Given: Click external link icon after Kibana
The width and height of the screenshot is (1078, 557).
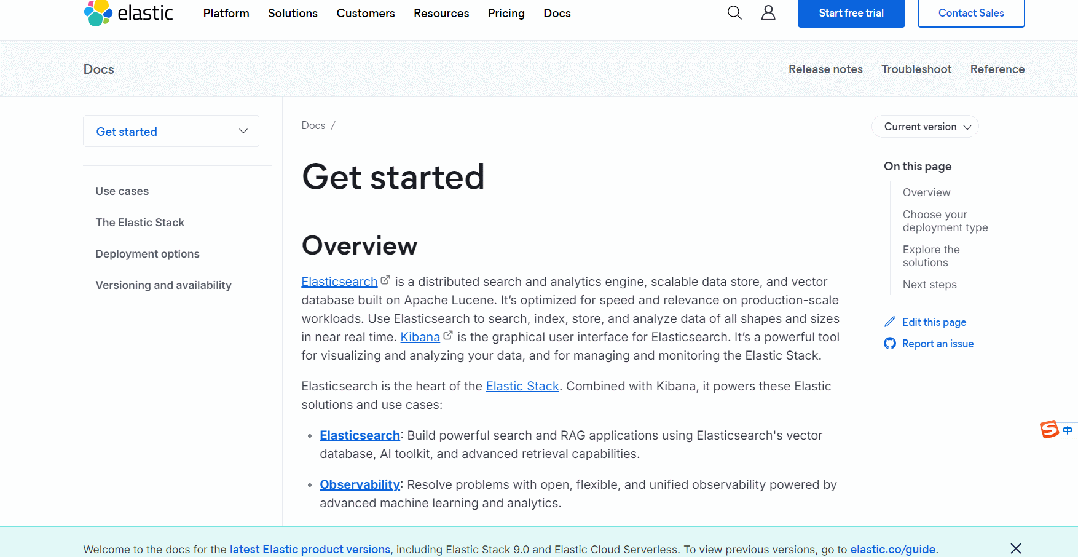Looking at the screenshot, I should (x=448, y=336).
